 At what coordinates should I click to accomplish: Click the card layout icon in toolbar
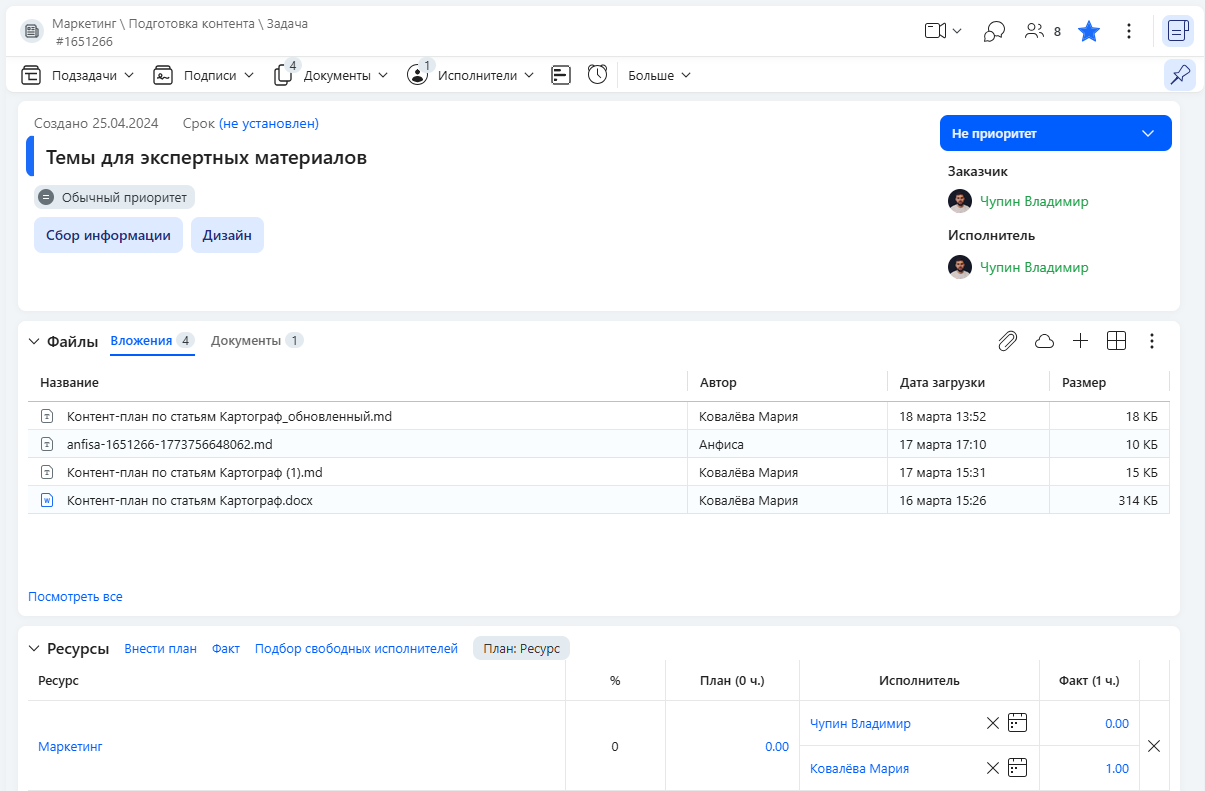coord(561,75)
